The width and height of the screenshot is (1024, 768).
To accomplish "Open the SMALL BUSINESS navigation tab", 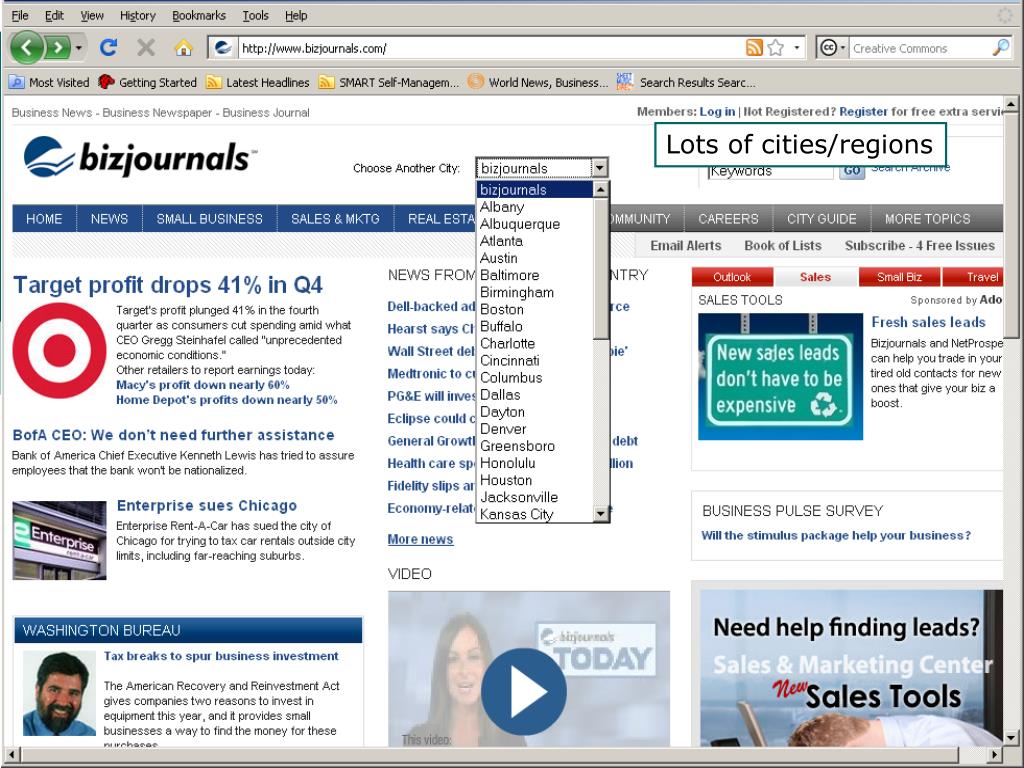I will 210,219.
